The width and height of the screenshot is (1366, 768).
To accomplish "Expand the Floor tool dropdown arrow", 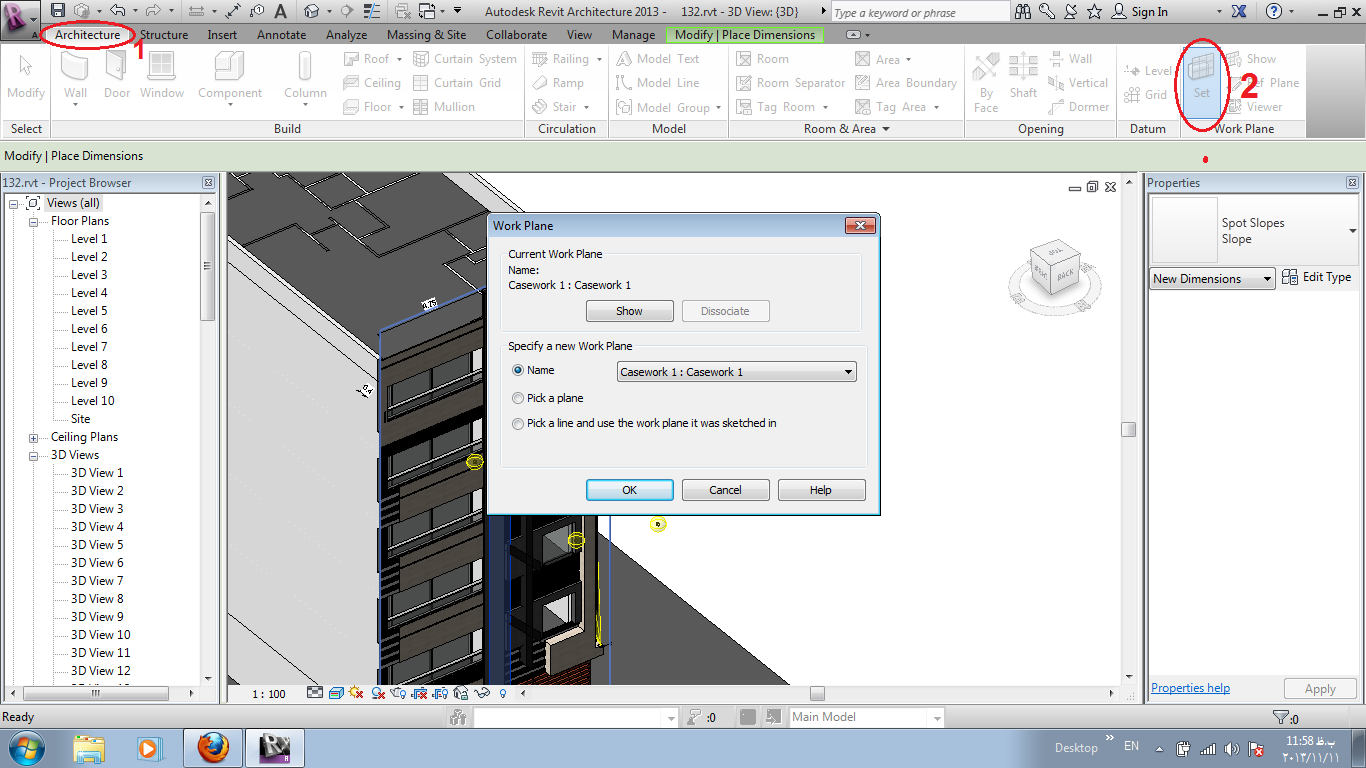I will click(x=401, y=108).
